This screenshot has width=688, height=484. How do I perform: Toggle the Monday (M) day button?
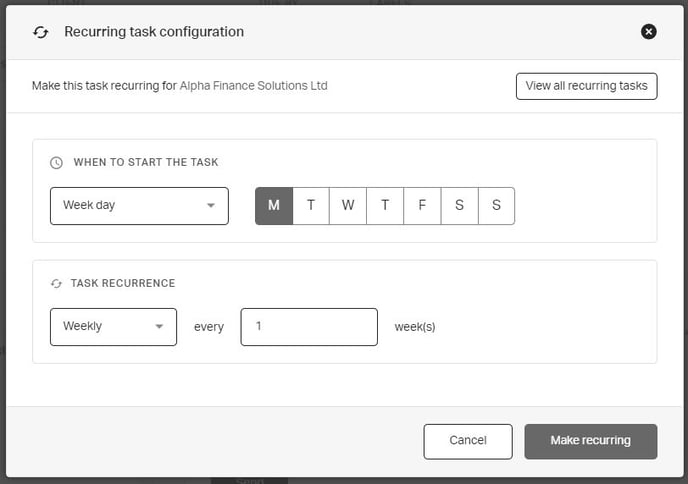pyautogui.click(x=274, y=206)
